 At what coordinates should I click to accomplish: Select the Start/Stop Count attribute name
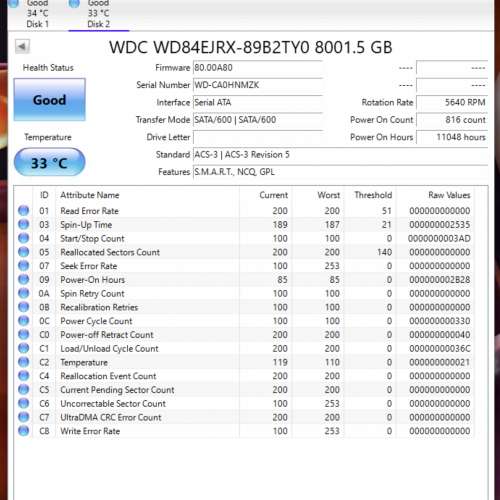click(x=92, y=238)
